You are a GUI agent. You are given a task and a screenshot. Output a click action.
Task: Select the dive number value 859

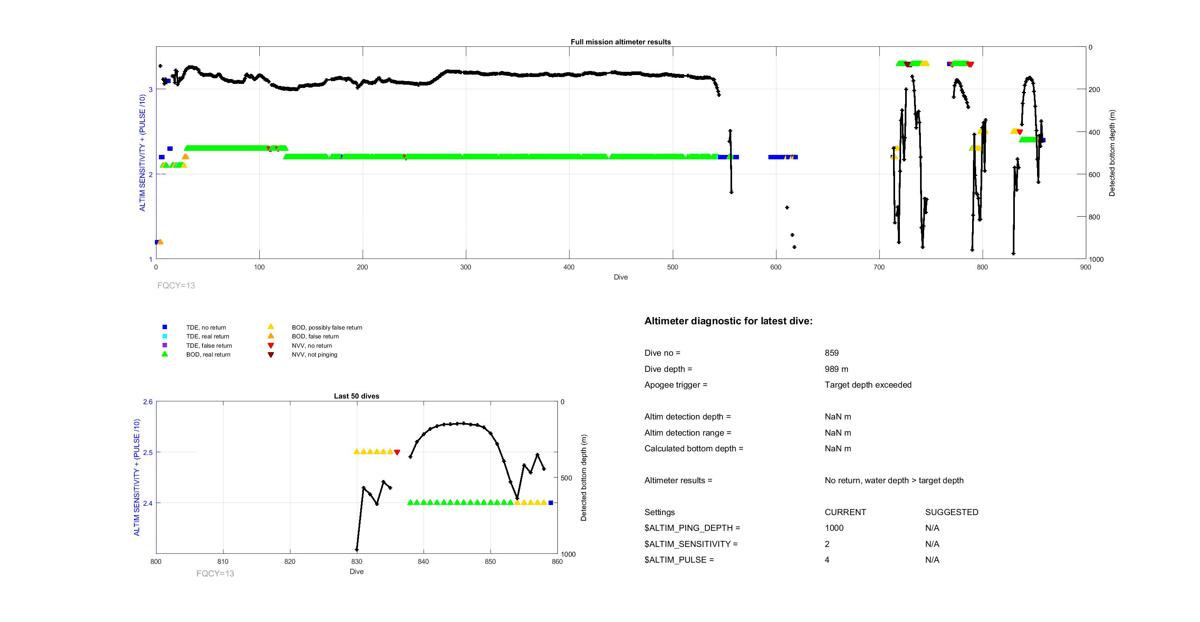(832, 353)
